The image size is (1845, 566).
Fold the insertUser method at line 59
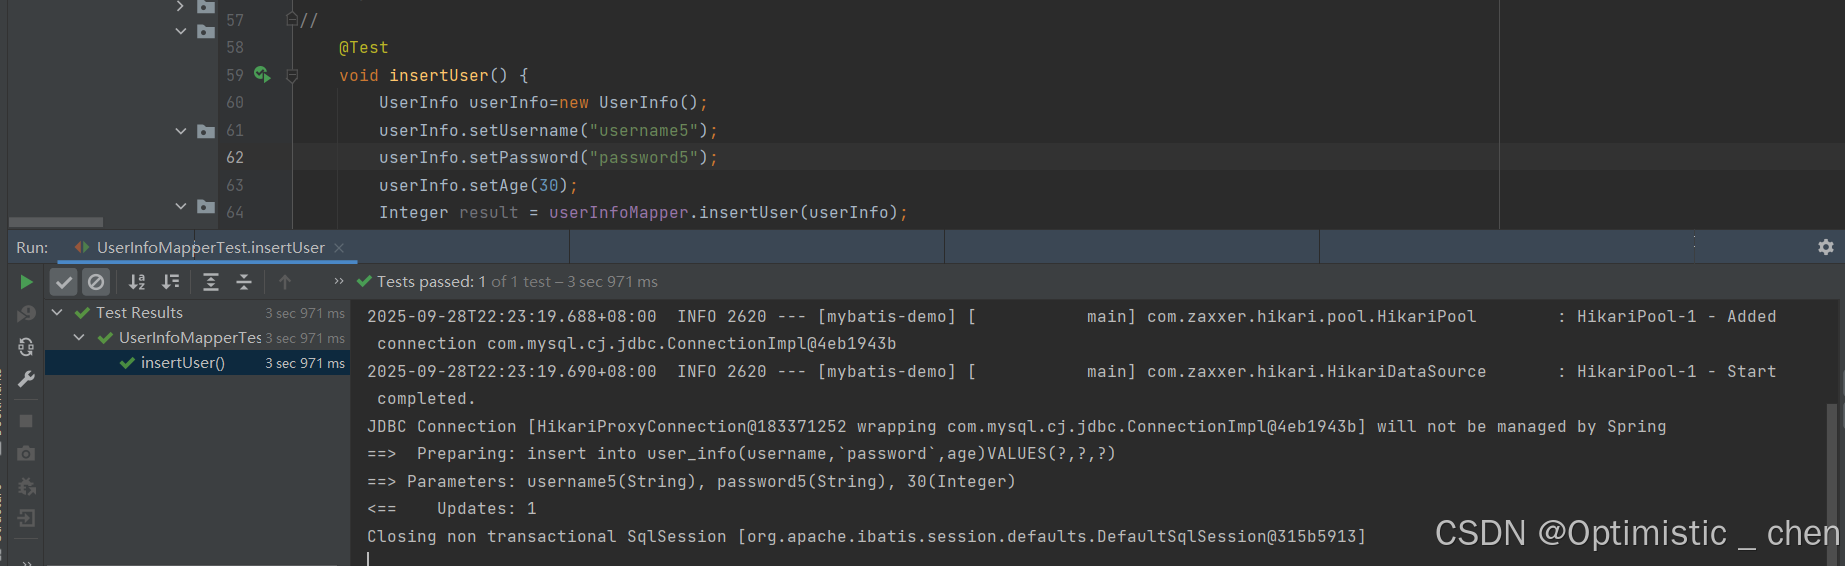point(292,75)
